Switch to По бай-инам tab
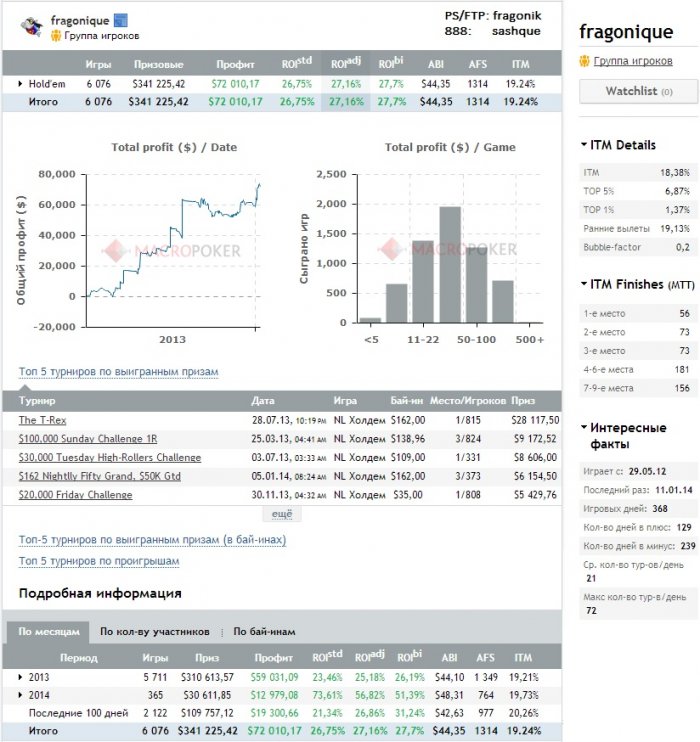 tap(264, 632)
